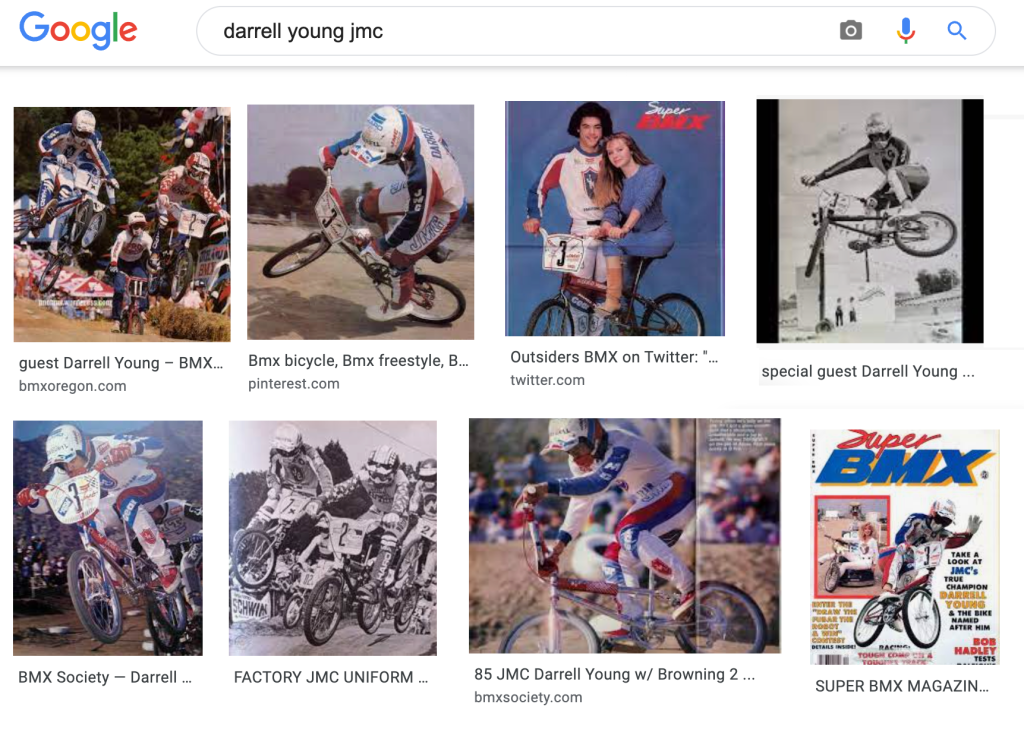The height and width of the screenshot is (742, 1024).
Task: Click the 'FACTORY JMC UNIFORM' caption link
Action: 331,677
